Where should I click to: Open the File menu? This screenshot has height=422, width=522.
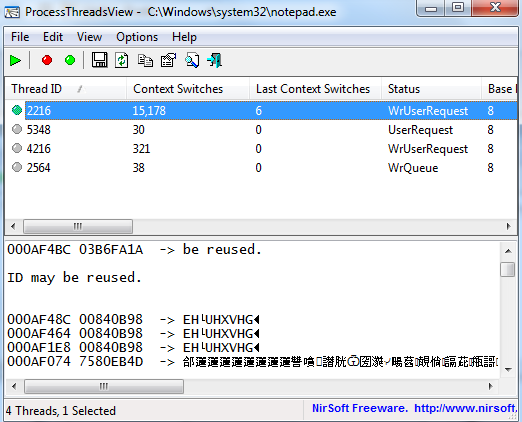click(20, 37)
